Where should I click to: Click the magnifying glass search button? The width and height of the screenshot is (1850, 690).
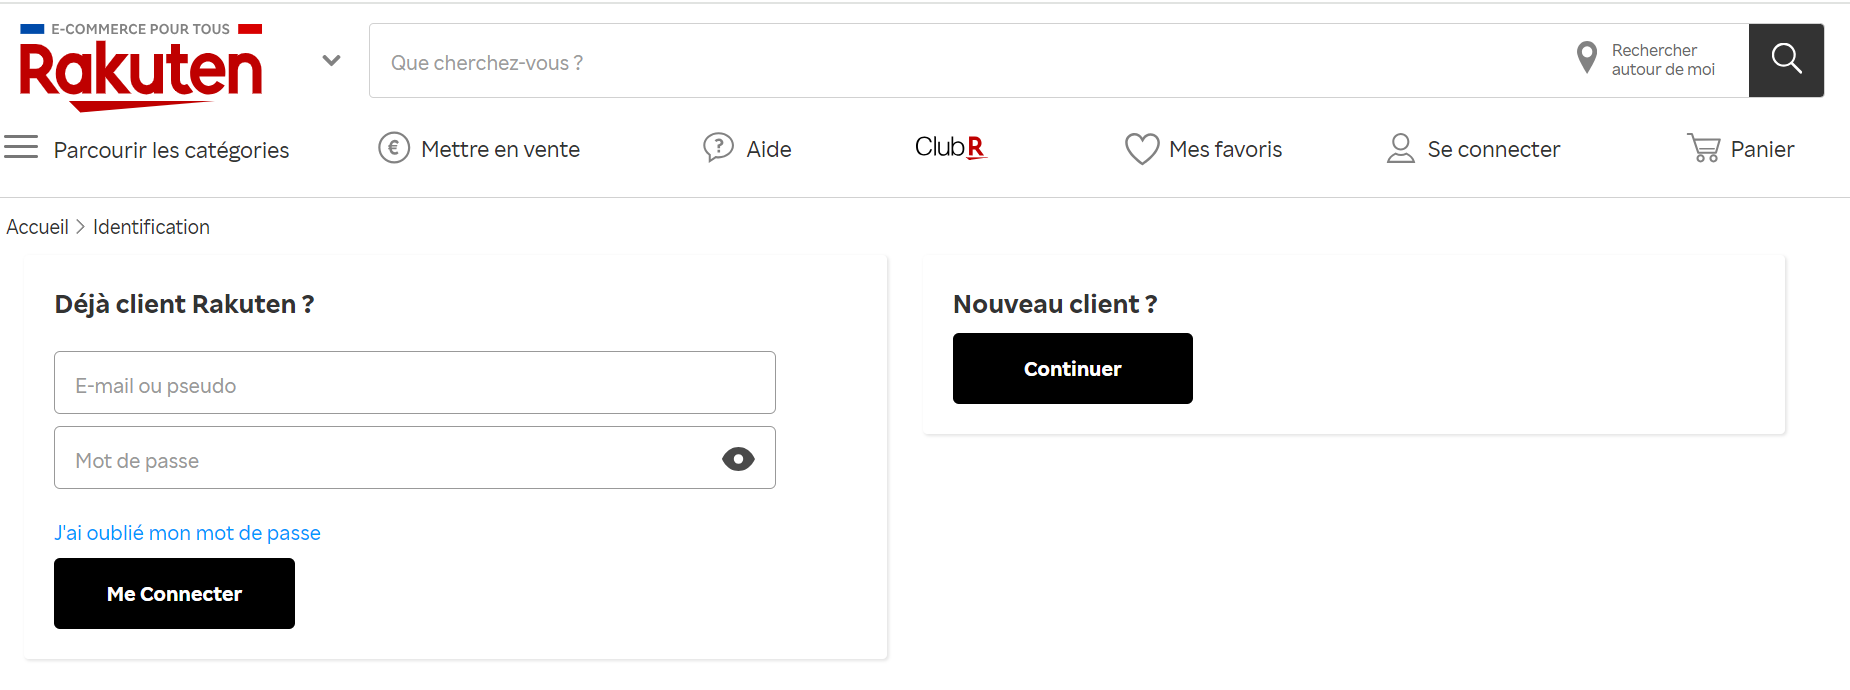1786,60
